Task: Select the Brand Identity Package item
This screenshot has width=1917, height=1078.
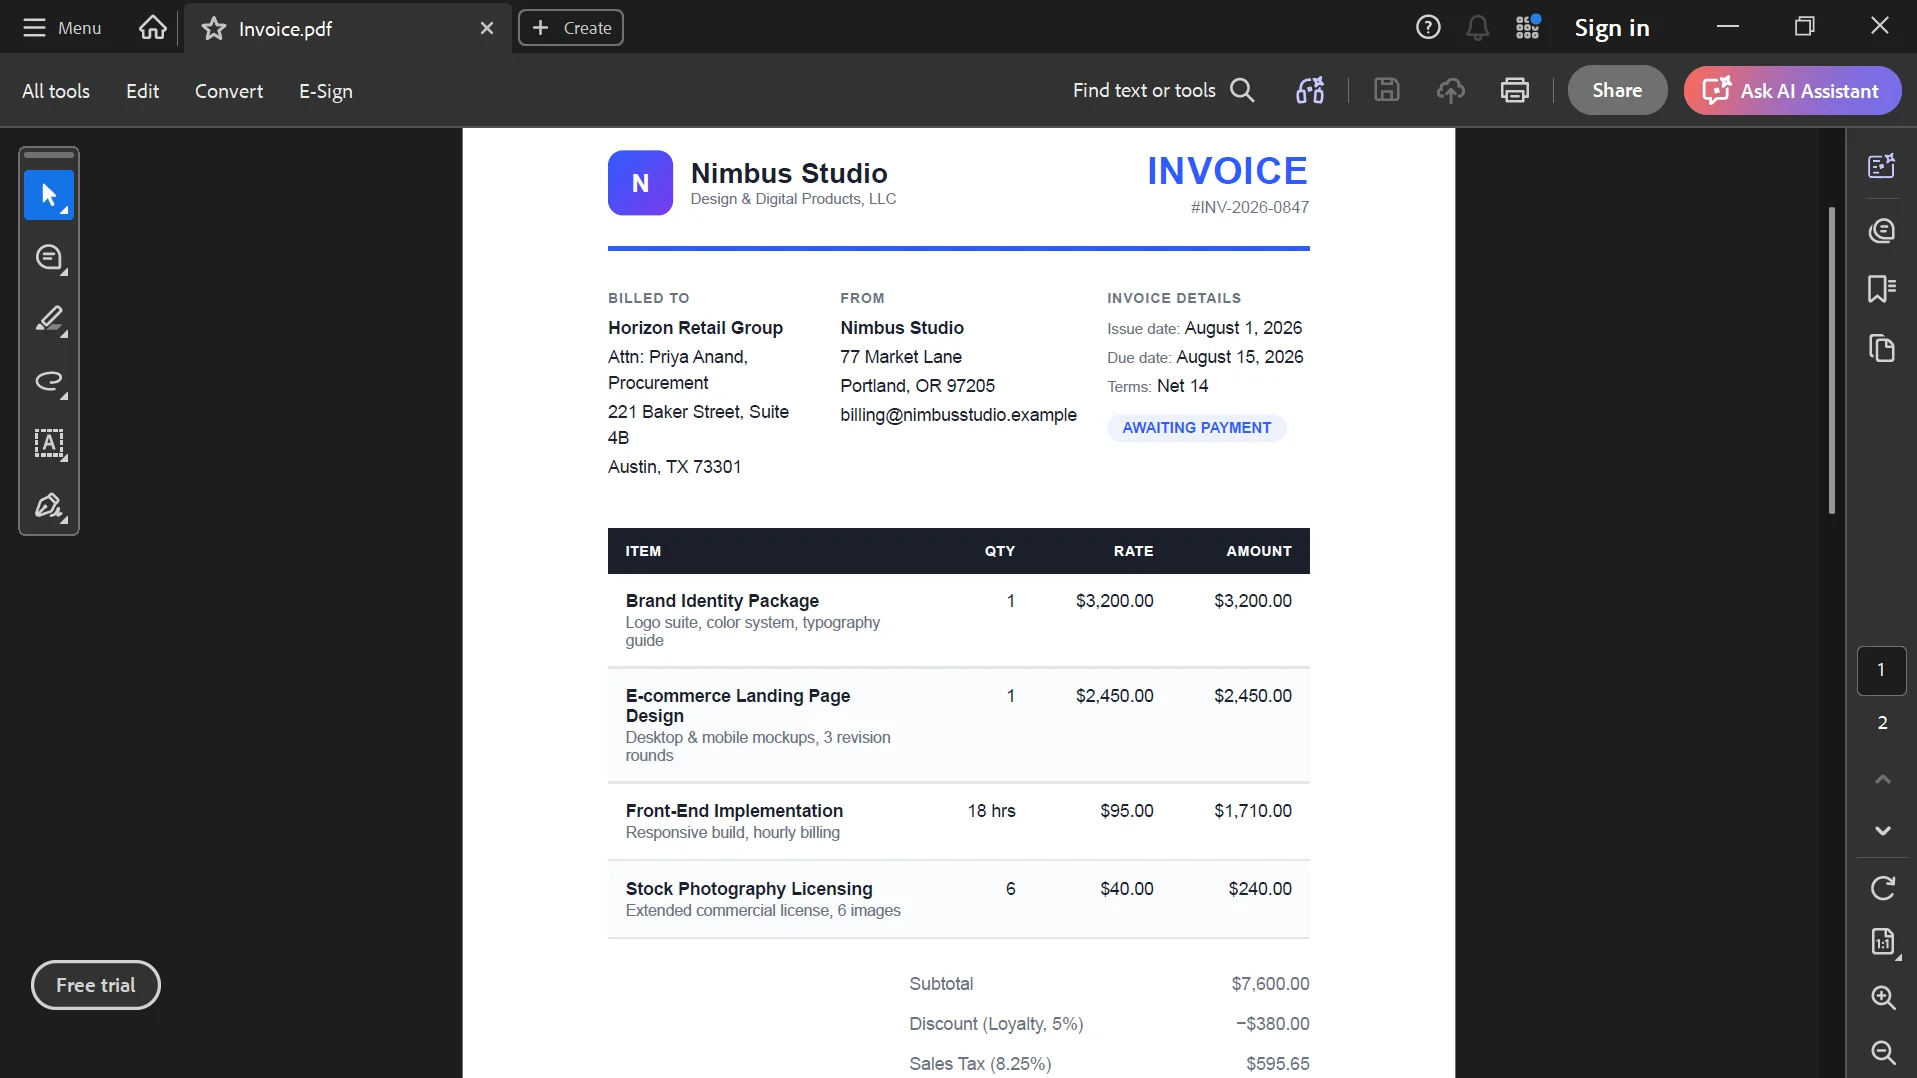Action: point(722,601)
